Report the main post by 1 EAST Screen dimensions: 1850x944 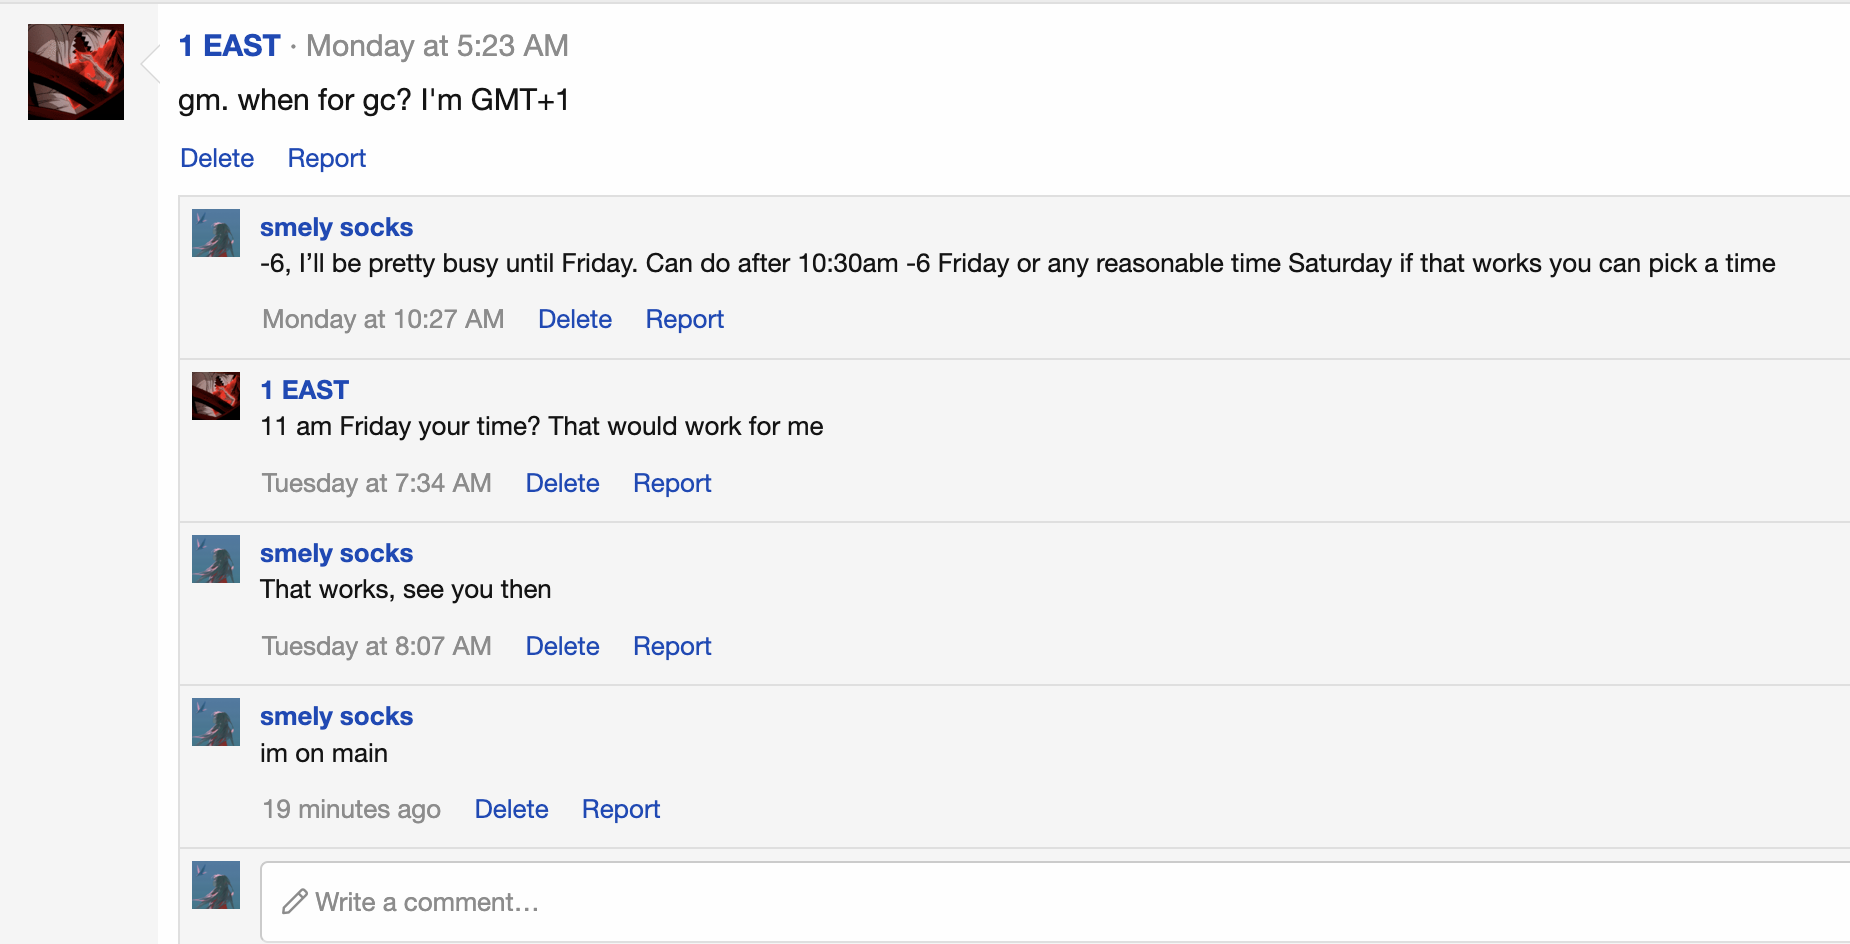click(327, 158)
